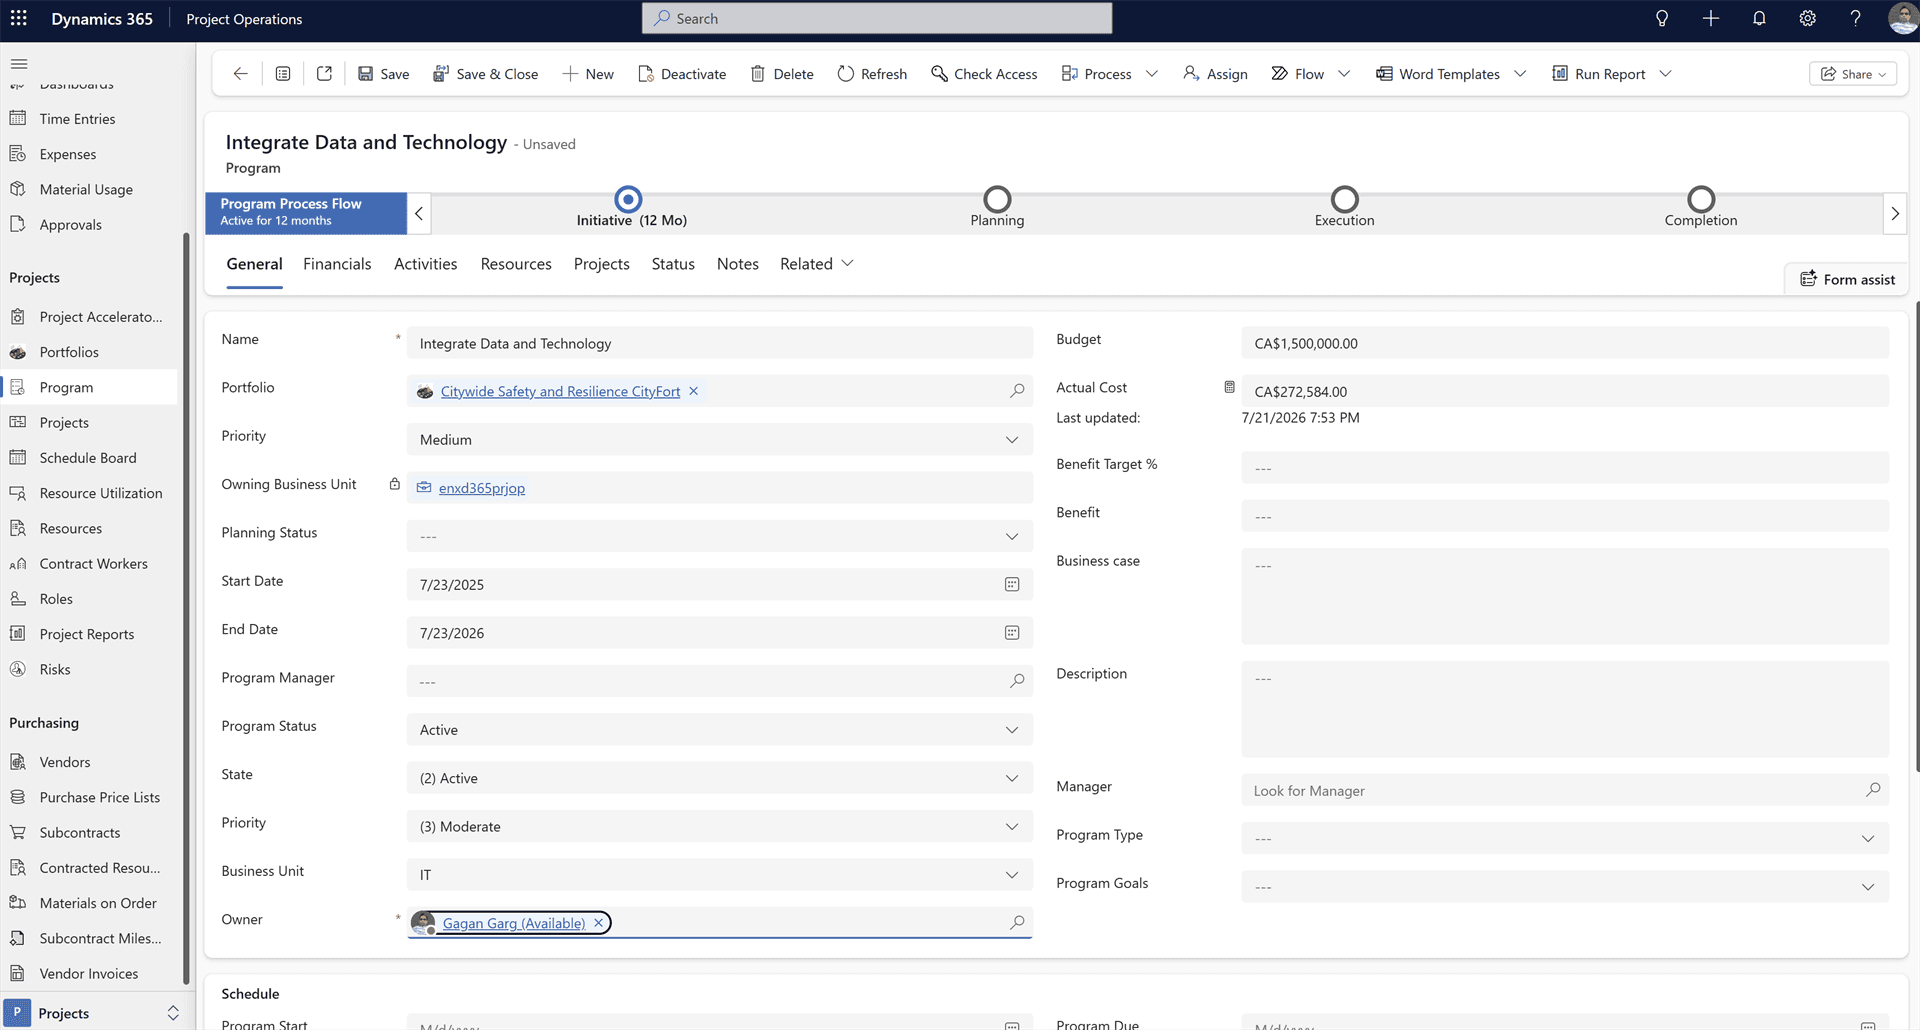Collapse the process flow with left chevron
Image resolution: width=1920 pixels, height=1030 pixels.
tap(419, 213)
